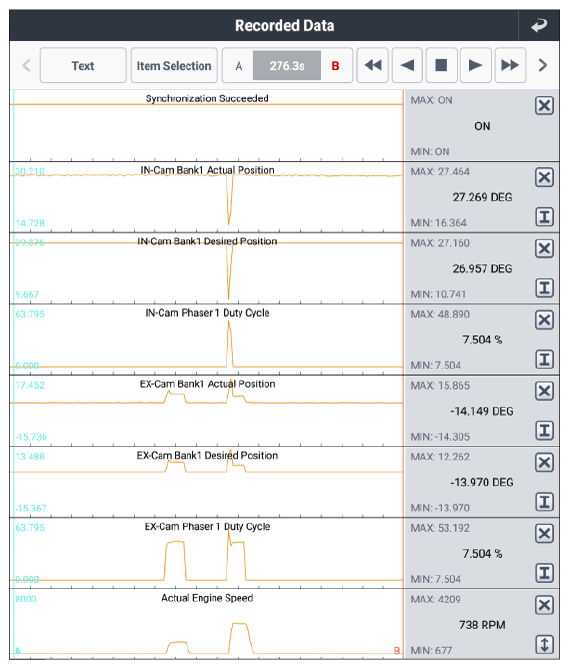Click the 276.3s time position display

(x=287, y=66)
